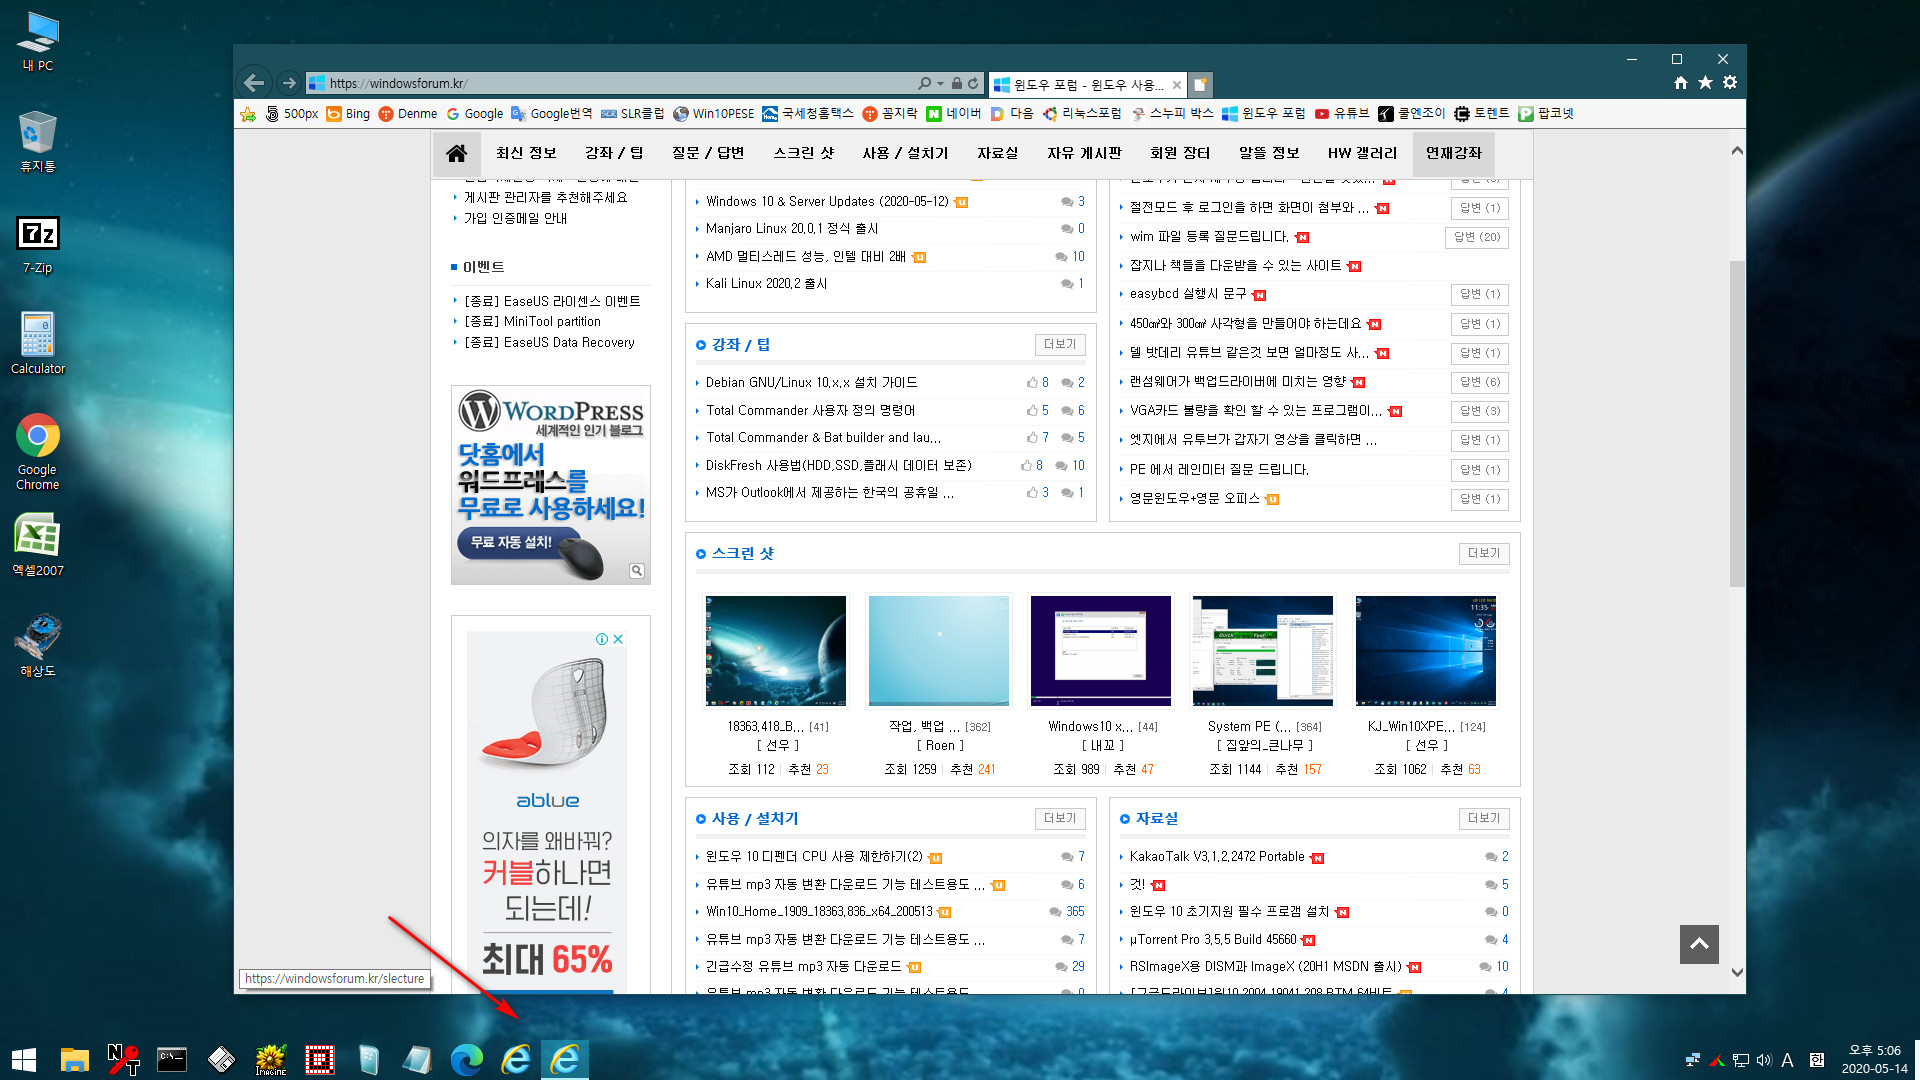Open the 해상도 desktop shortcut
The height and width of the screenshot is (1080, 1920).
coord(37,646)
